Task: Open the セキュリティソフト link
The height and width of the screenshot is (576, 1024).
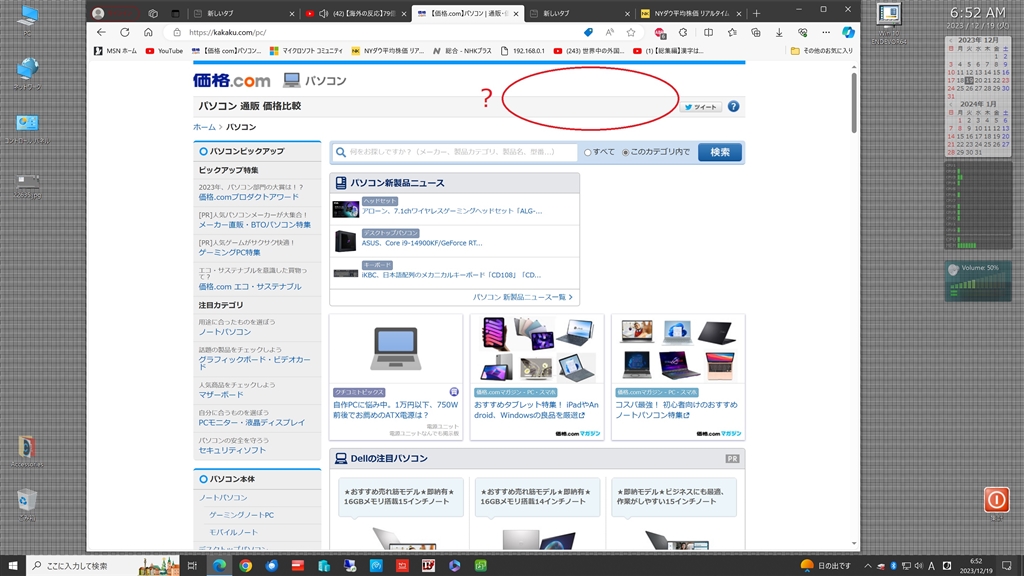Action: (232, 450)
